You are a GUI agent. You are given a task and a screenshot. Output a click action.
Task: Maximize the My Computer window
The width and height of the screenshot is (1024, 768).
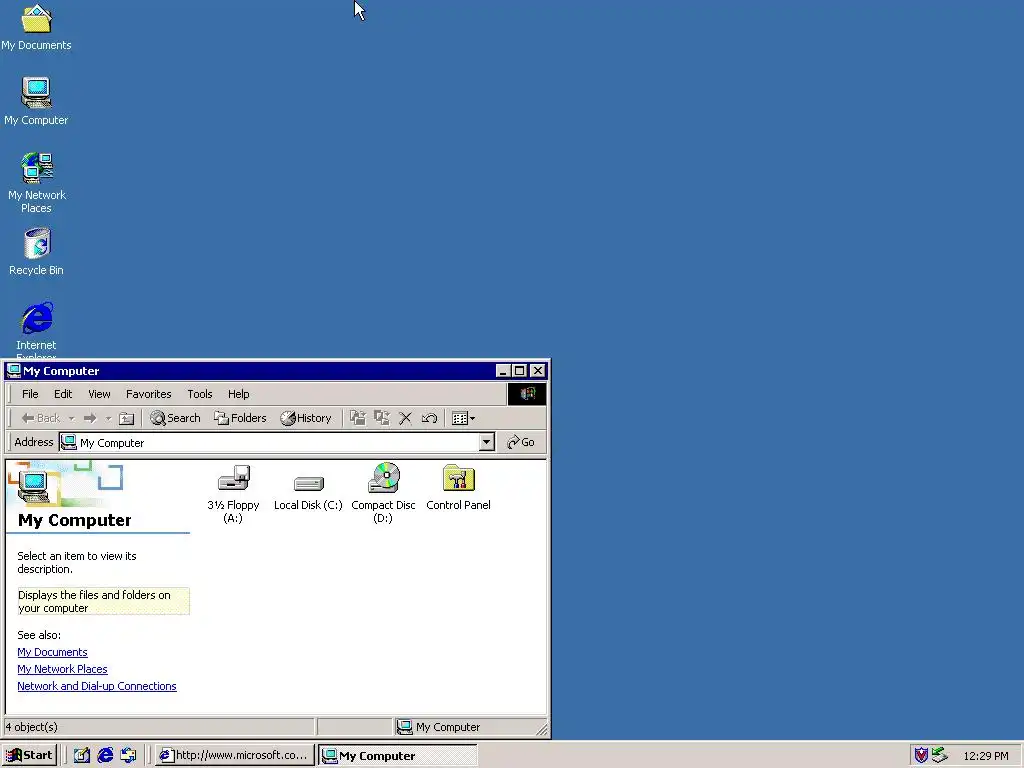pyautogui.click(x=520, y=371)
